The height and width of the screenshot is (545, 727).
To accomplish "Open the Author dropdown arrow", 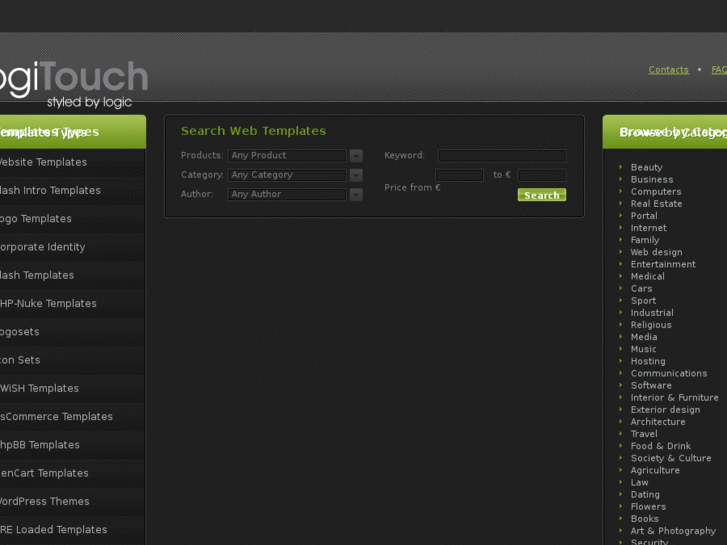I will coord(356,194).
